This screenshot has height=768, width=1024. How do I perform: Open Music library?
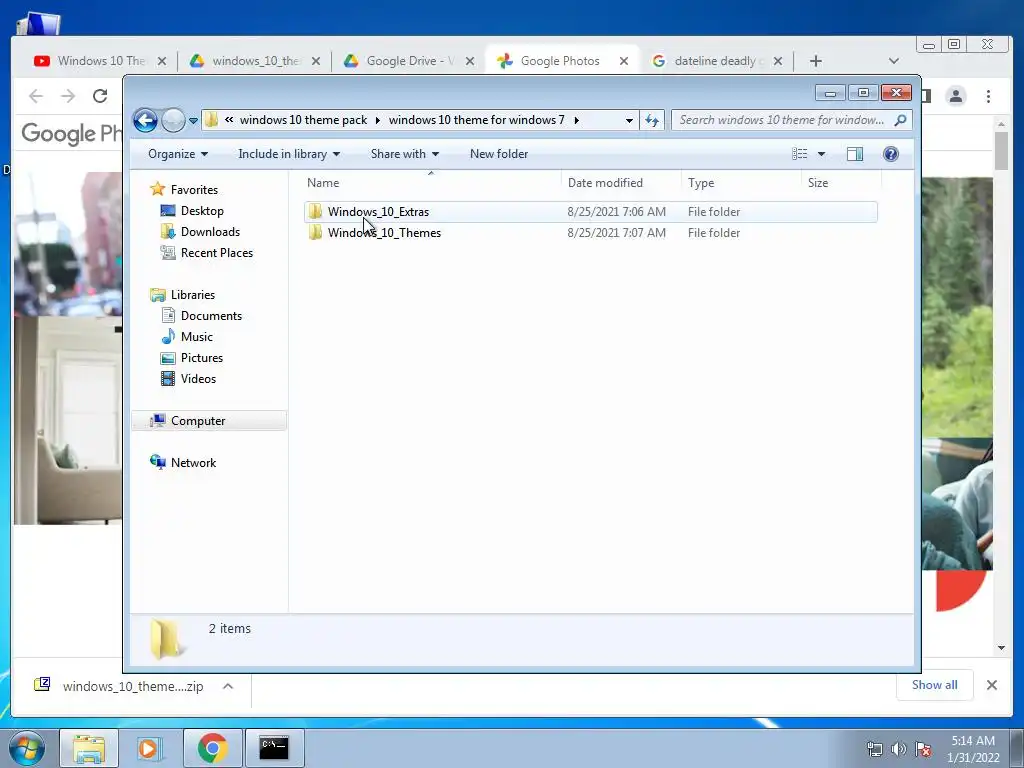tap(197, 337)
